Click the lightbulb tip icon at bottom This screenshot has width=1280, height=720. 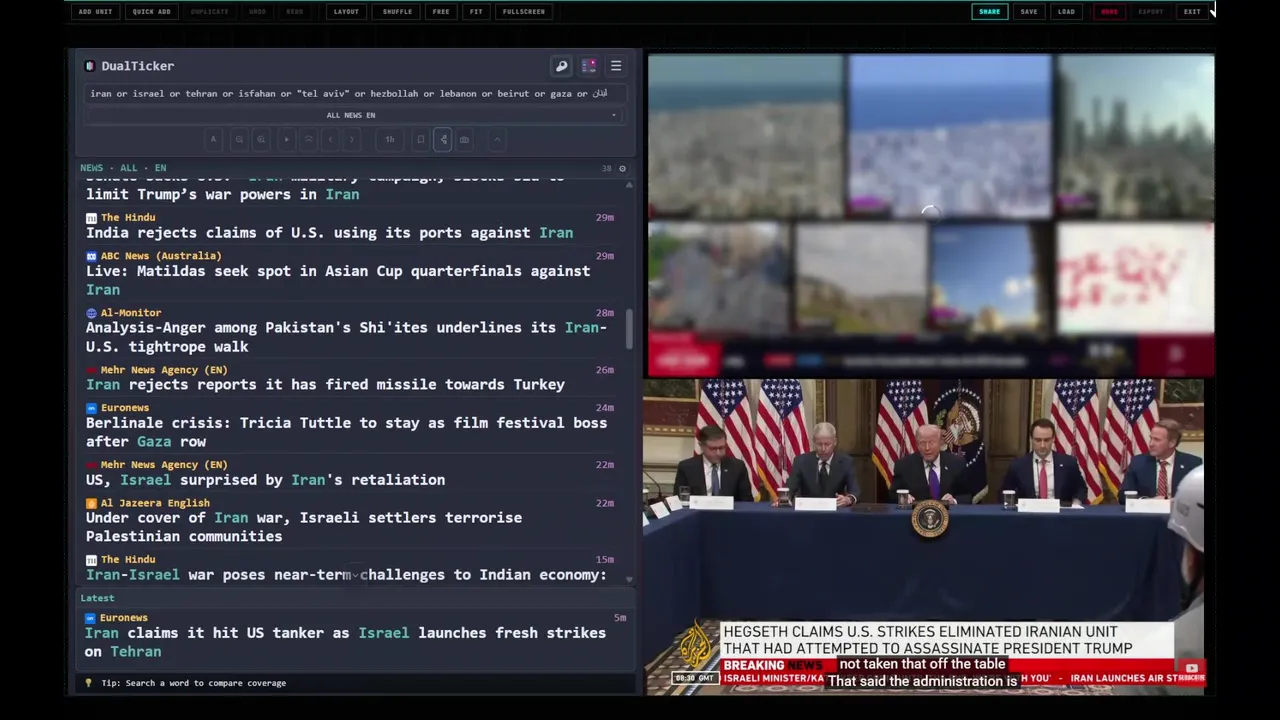pyautogui.click(x=88, y=683)
